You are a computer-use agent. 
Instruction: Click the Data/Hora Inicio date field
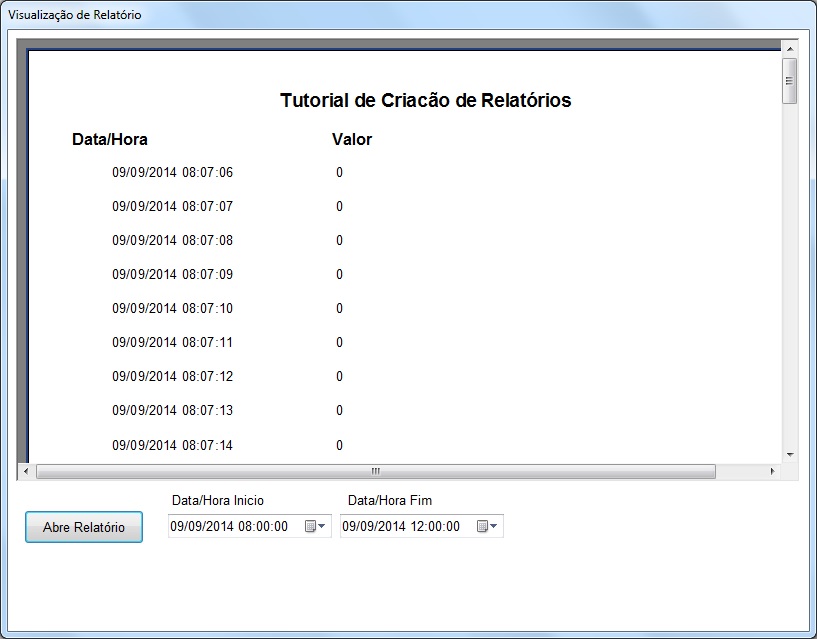[x=250, y=526]
